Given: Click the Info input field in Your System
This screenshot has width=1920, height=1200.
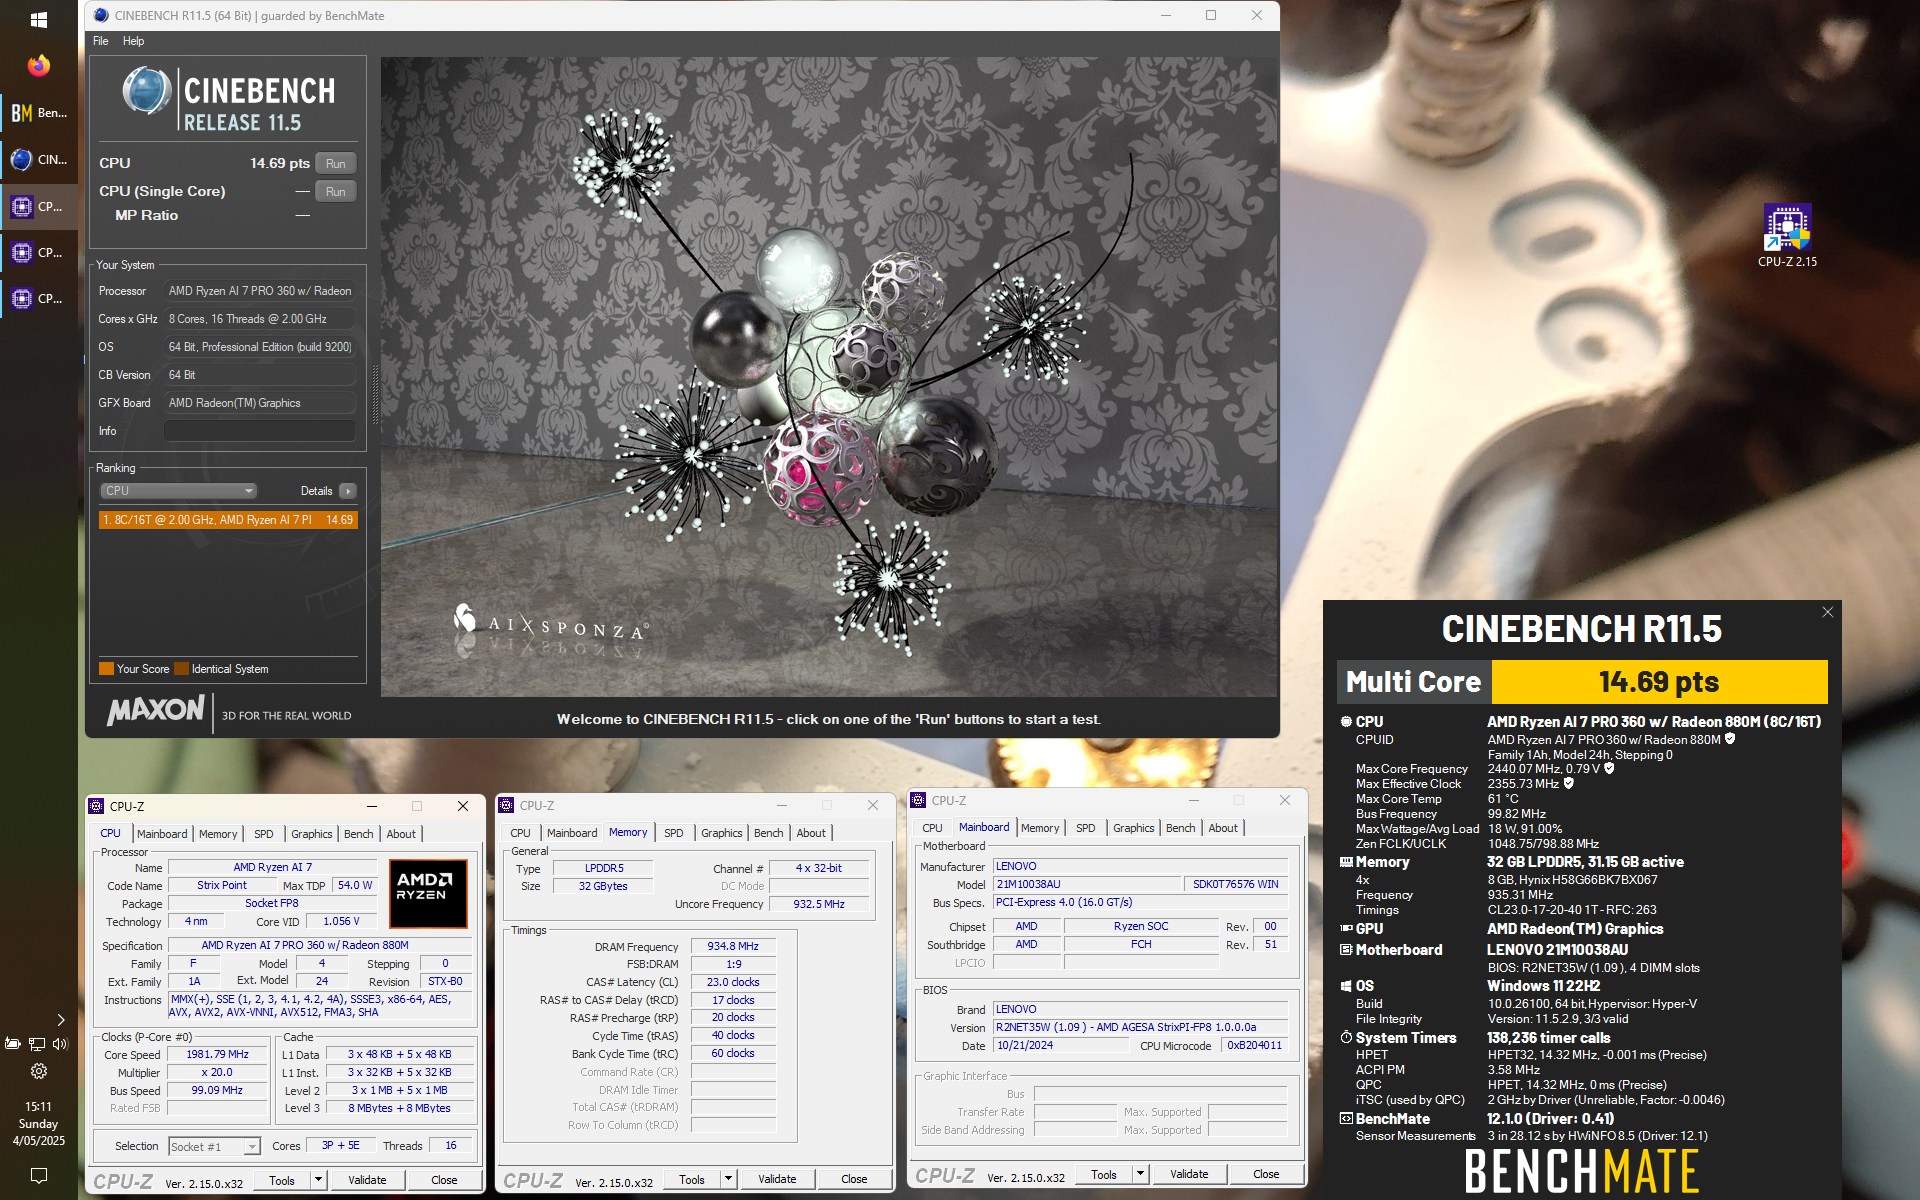Looking at the screenshot, I should coord(260,431).
